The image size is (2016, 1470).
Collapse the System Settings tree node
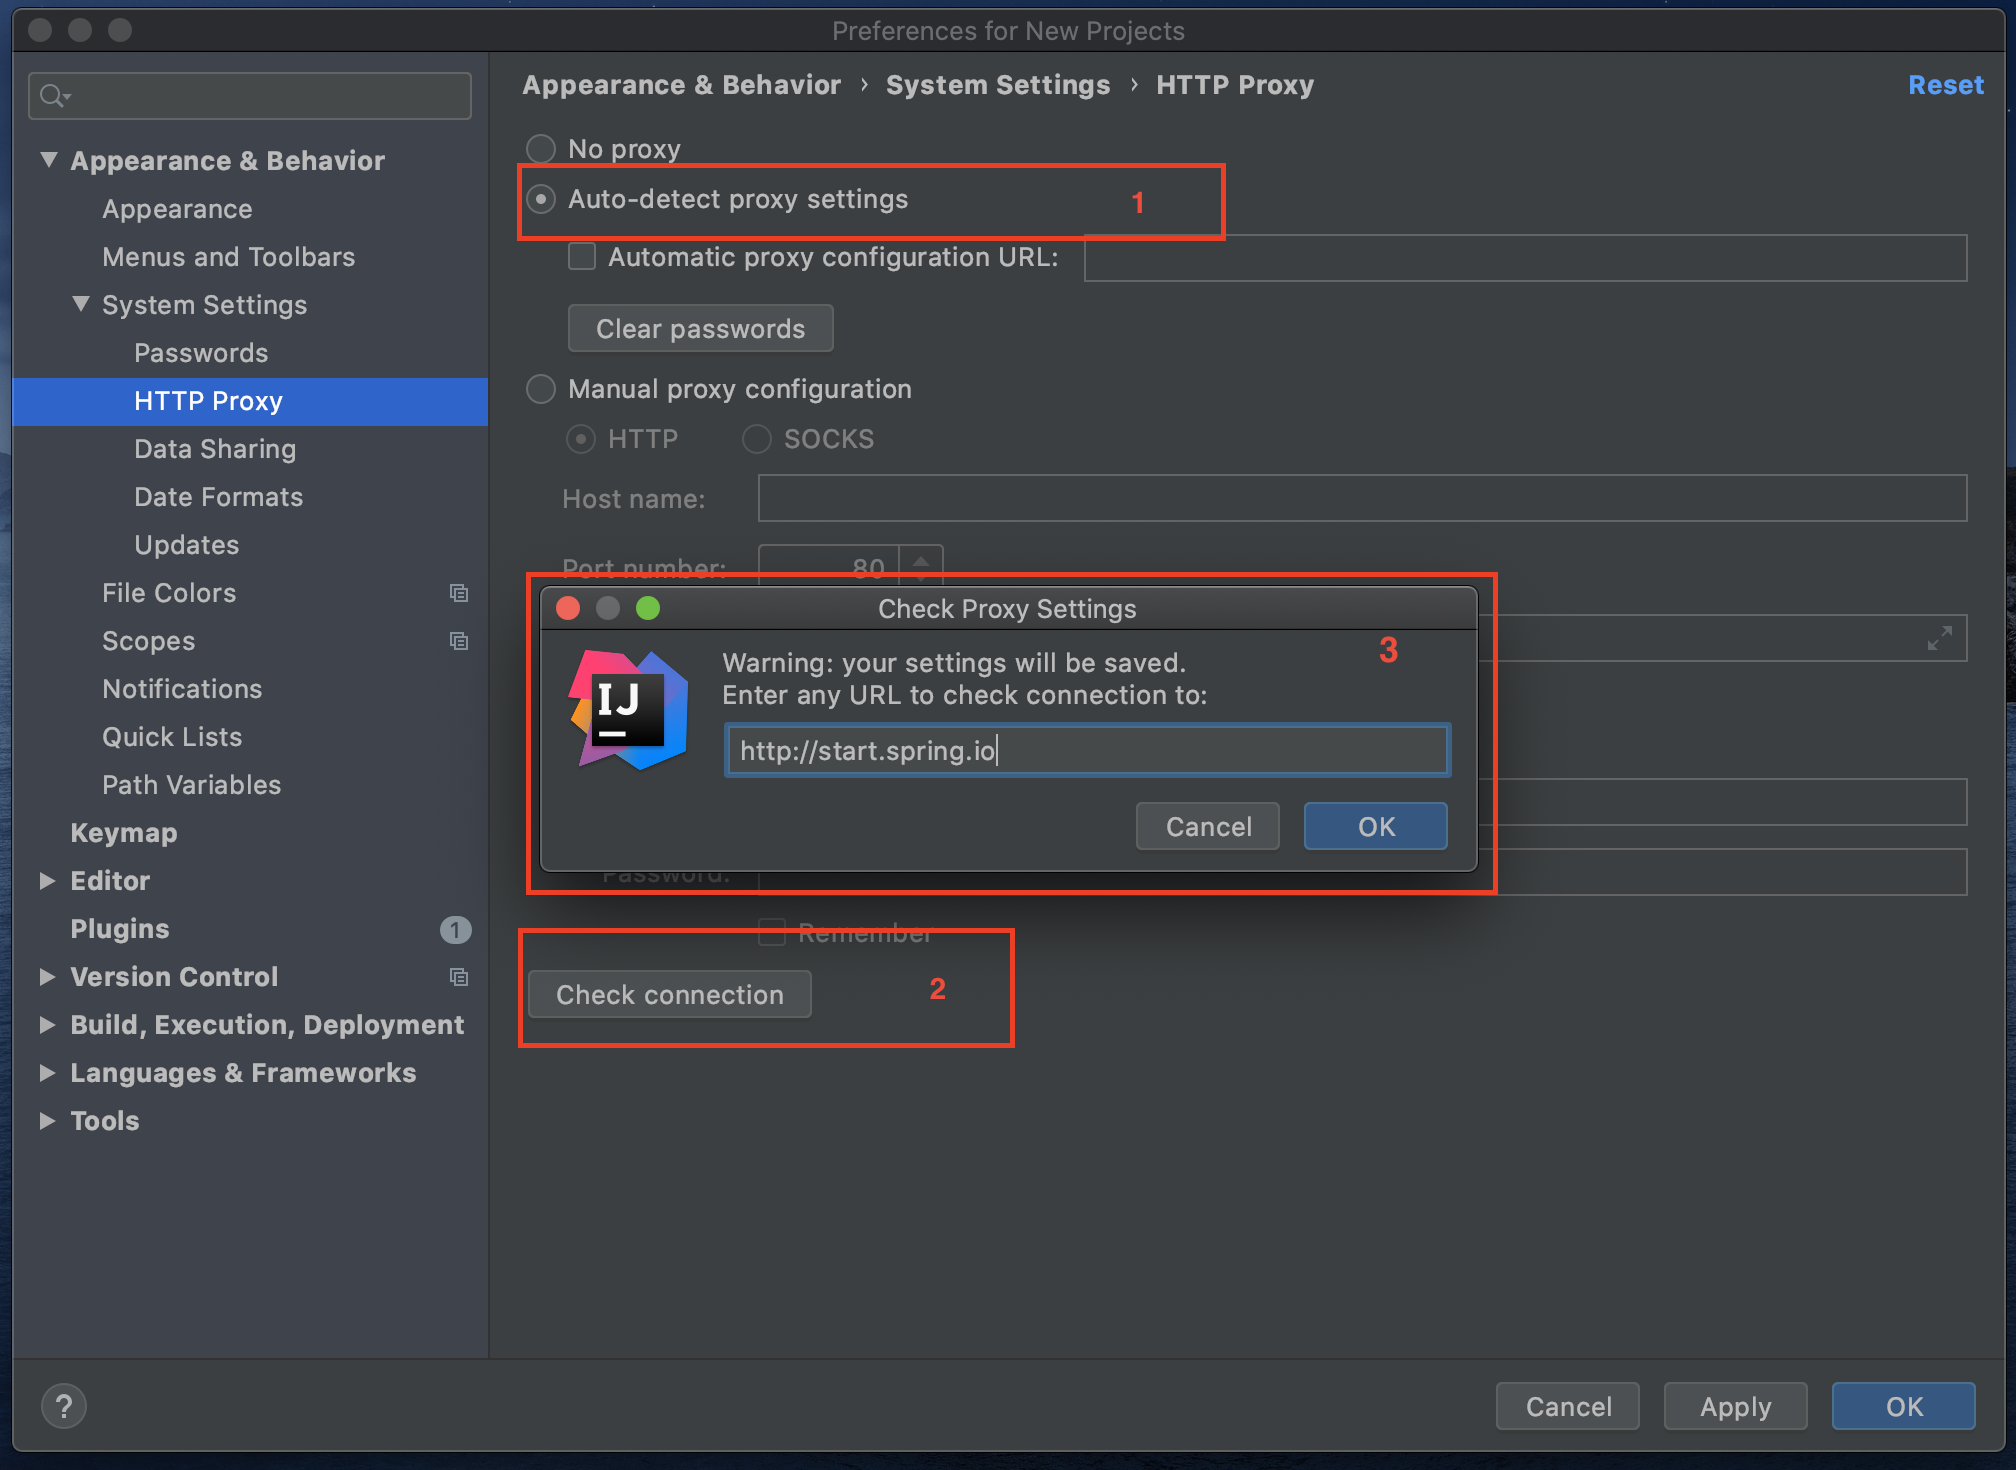tap(81, 304)
